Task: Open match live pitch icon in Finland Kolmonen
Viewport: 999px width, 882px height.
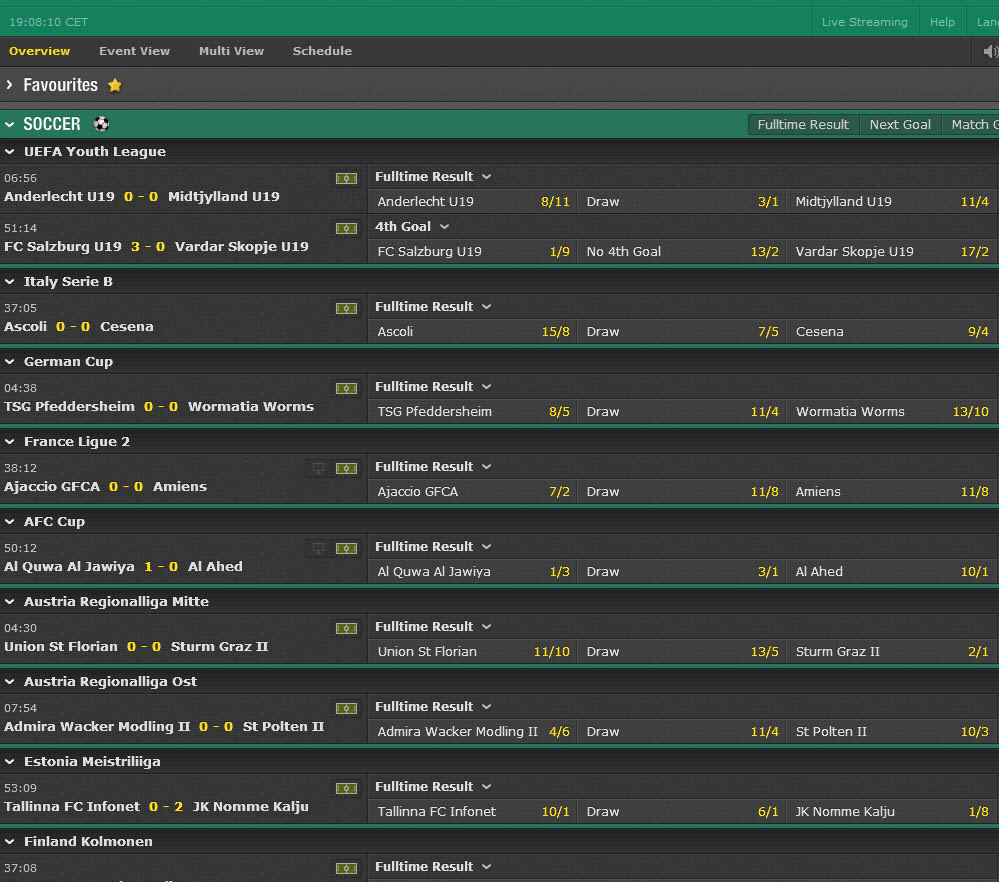Action: pyautogui.click(x=347, y=868)
